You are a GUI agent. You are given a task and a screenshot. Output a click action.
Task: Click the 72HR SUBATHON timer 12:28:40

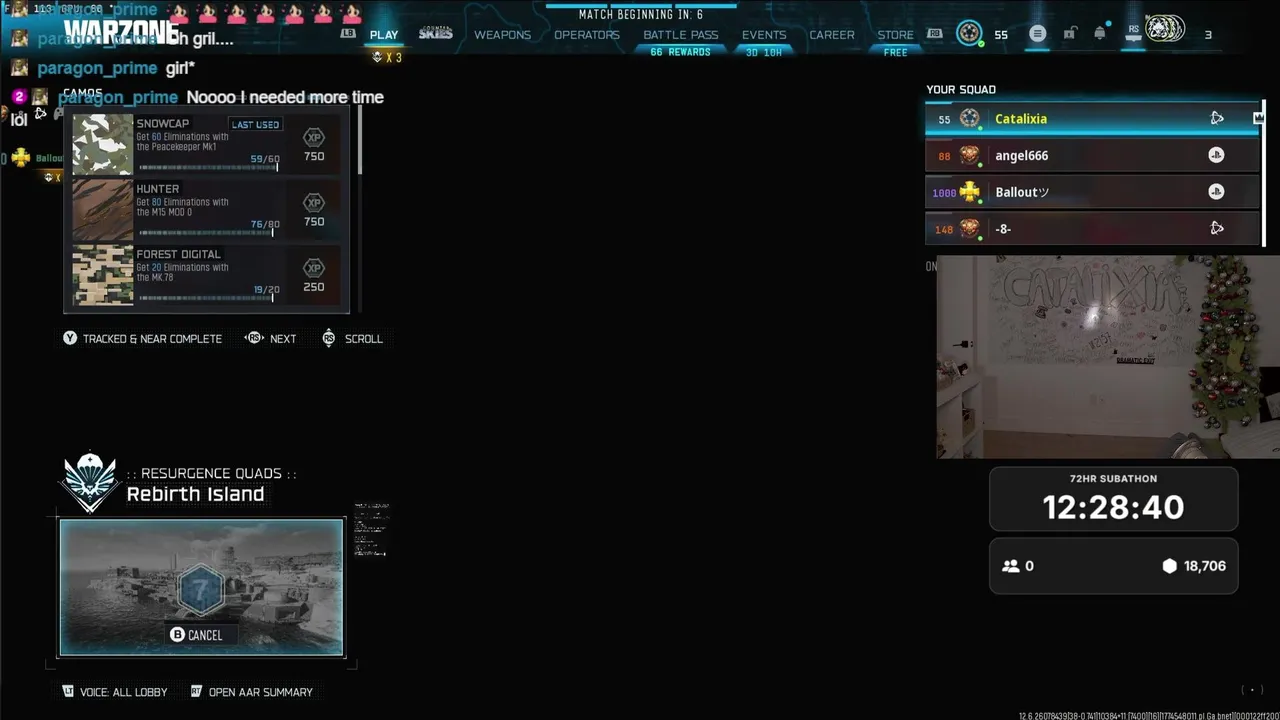[1114, 507]
